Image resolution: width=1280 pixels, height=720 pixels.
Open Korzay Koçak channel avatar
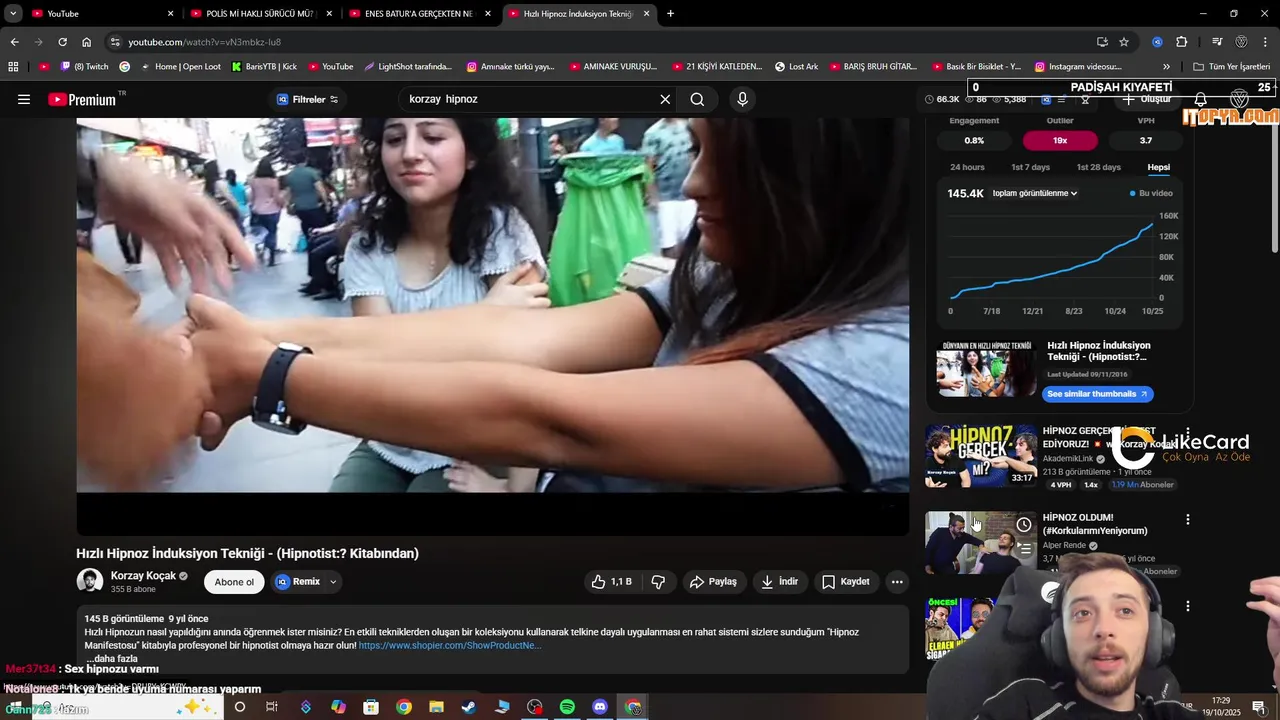[x=90, y=581]
